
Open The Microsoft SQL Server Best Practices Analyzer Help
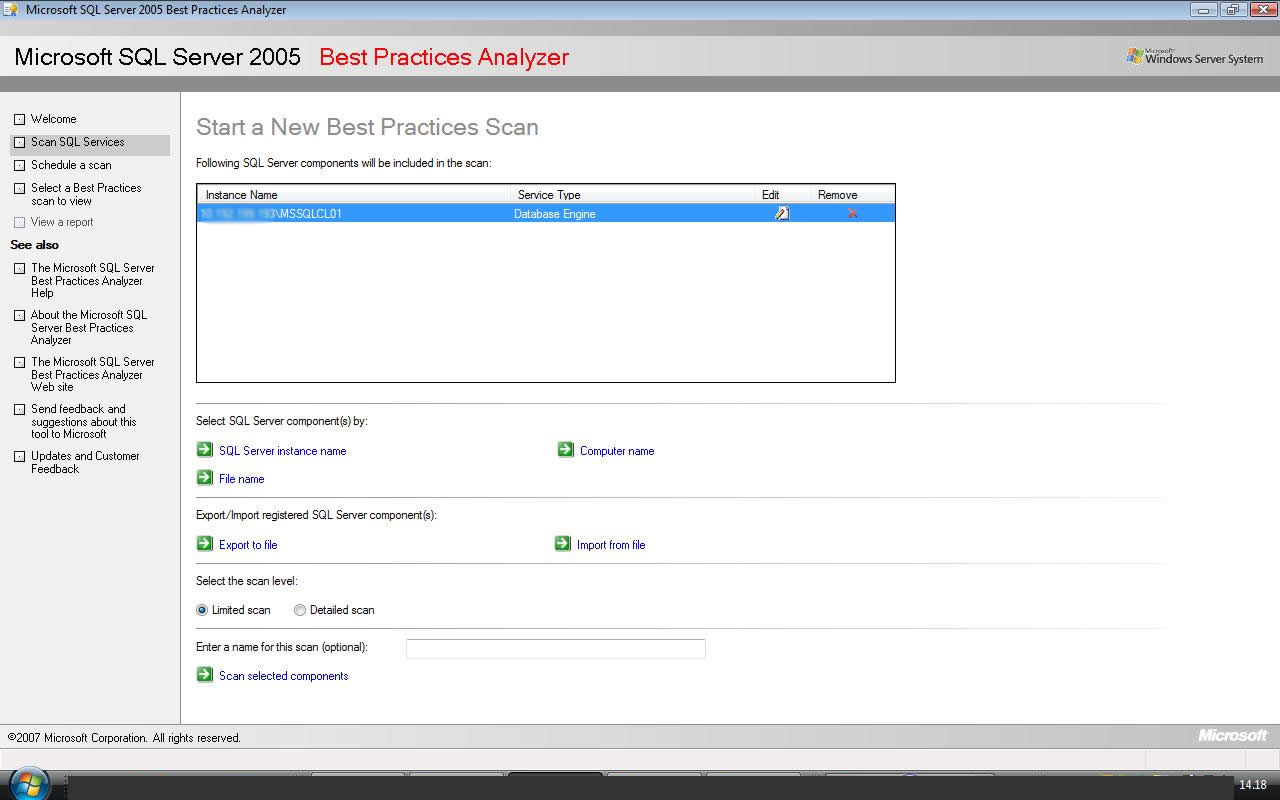(x=92, y=280)
